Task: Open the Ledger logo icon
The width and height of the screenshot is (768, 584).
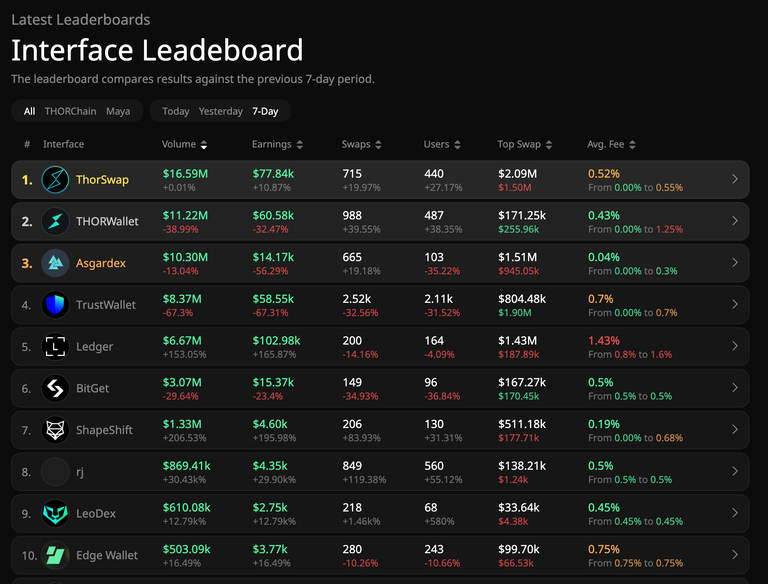Action: (x=55, y=346)
